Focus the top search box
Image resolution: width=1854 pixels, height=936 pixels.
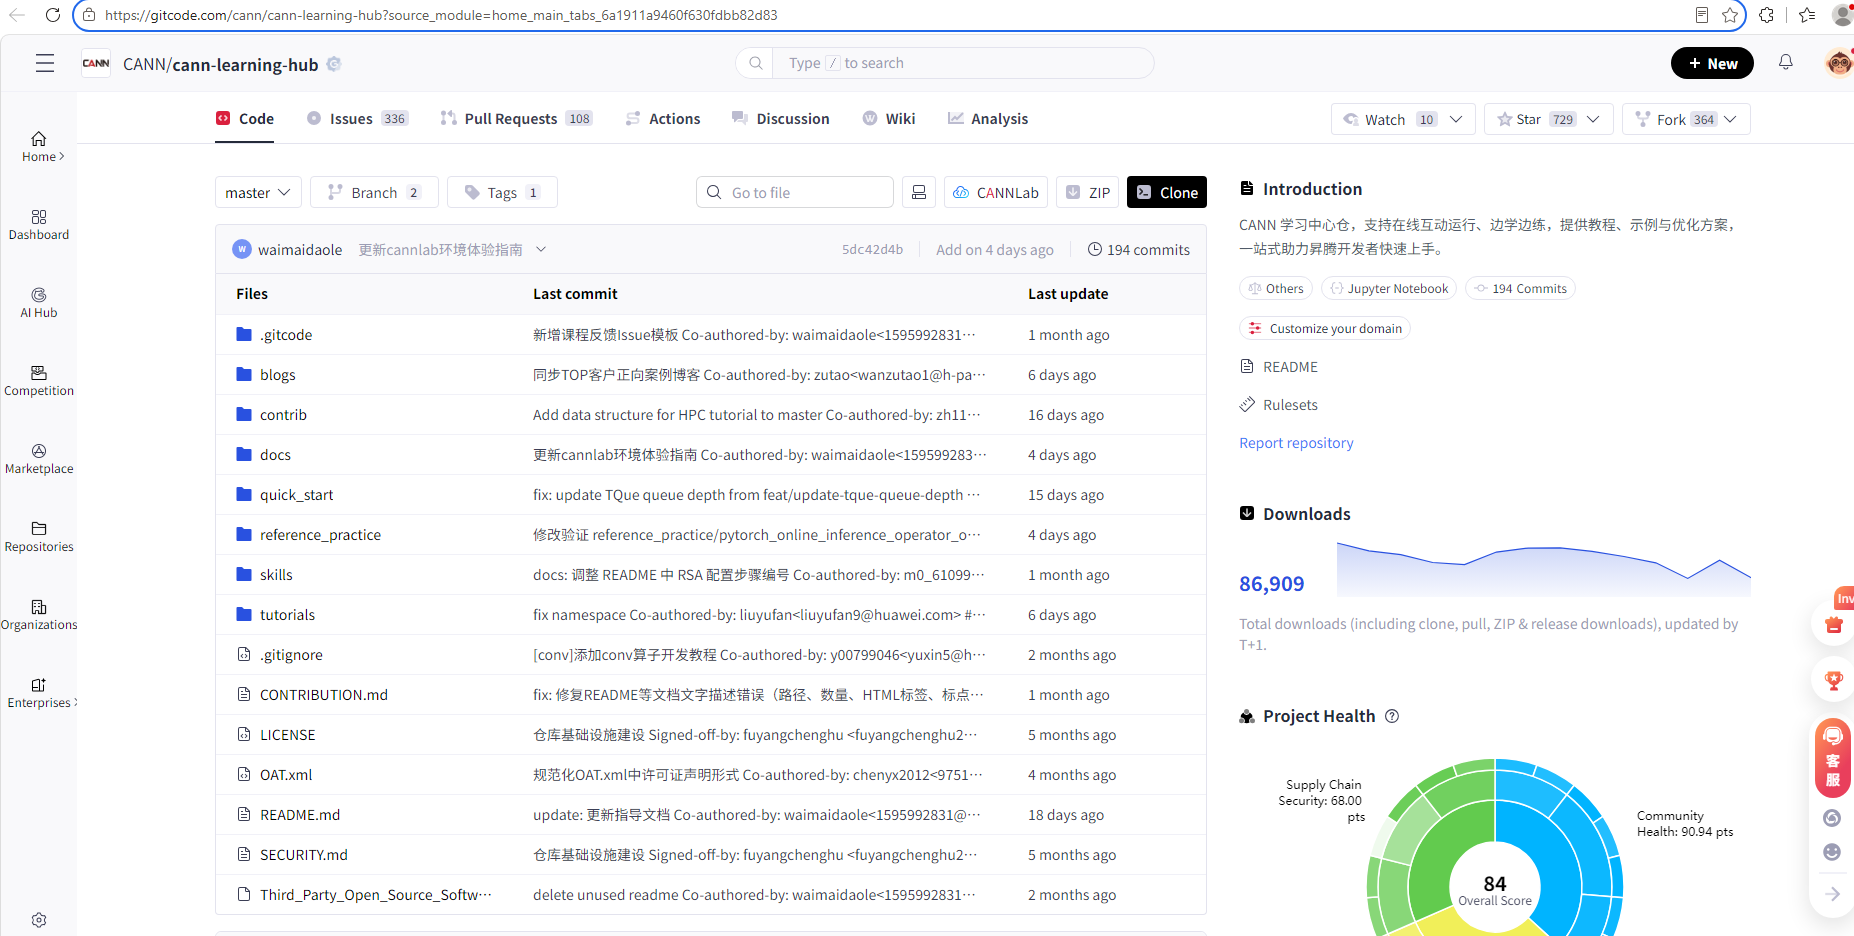945,63
